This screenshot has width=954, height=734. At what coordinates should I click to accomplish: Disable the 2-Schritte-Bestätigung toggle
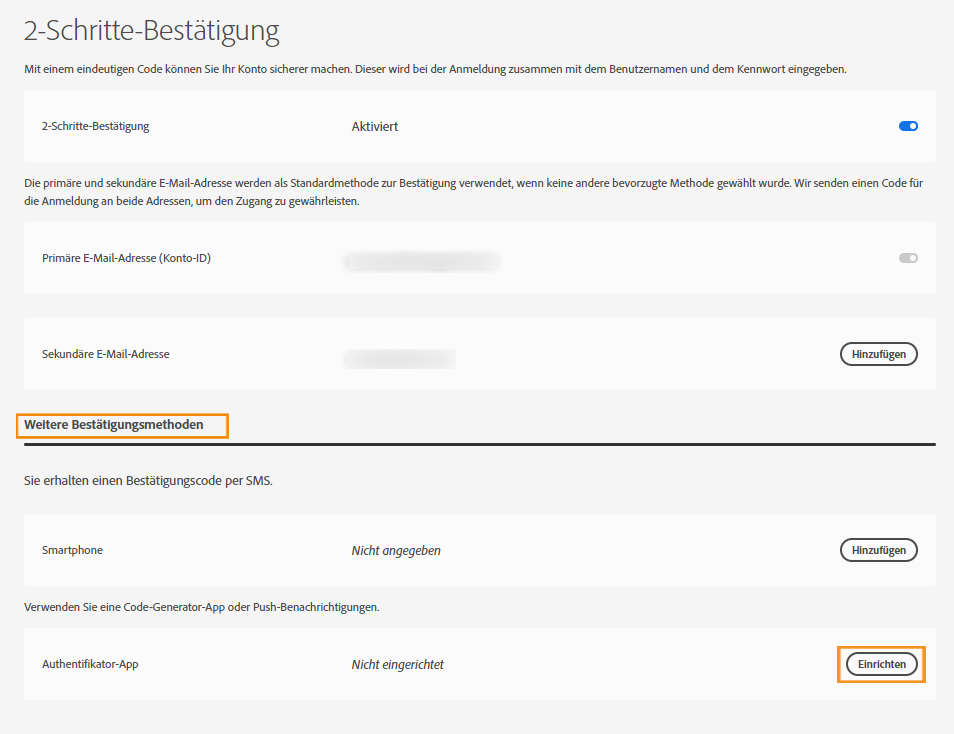point(907,126)
